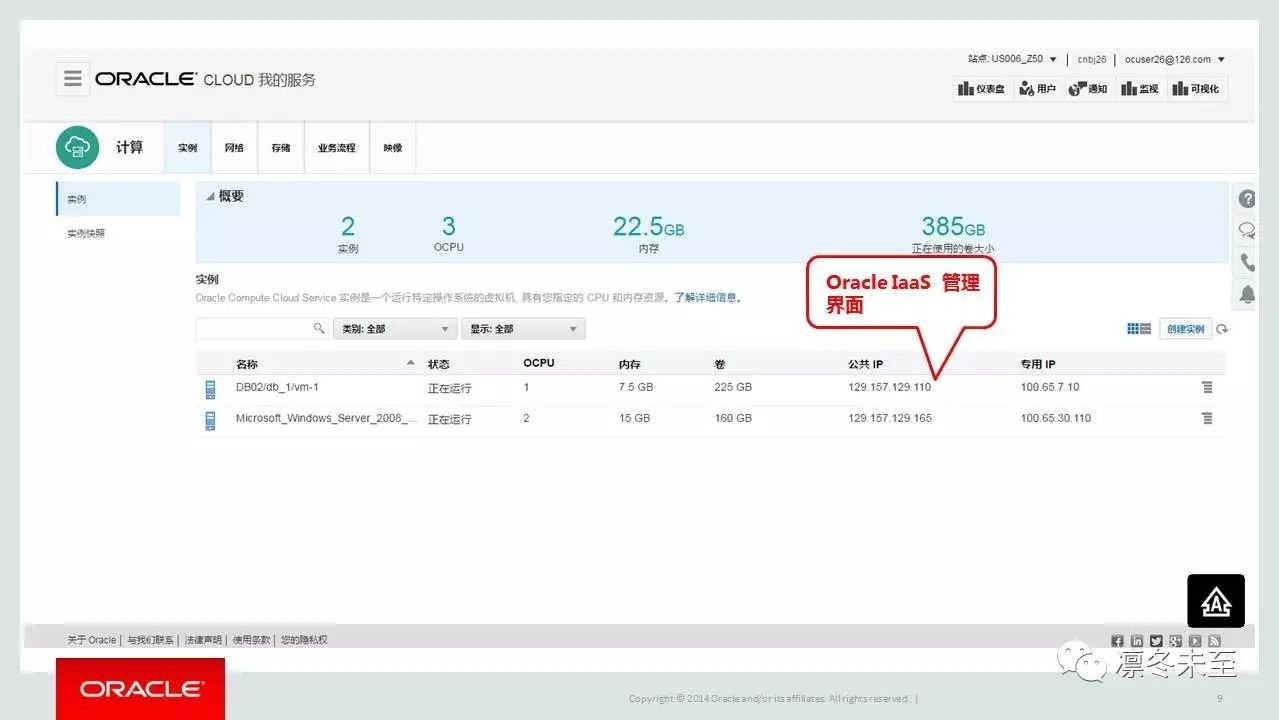The height and width of the screenshot is (720, 1279).
Task: Click the DB02/db_1/vm-1 server icon
Action: tap(210, 389)
